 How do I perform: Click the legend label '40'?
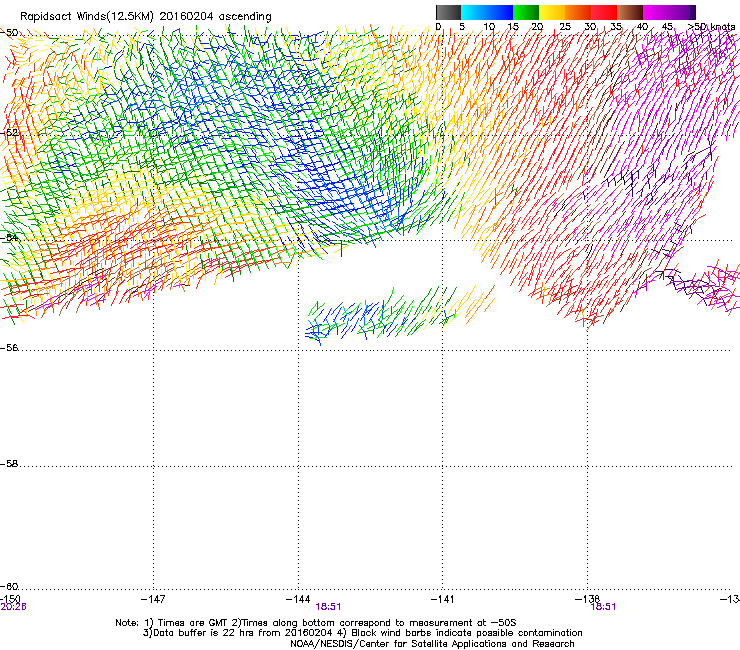[x=642, y=27]
